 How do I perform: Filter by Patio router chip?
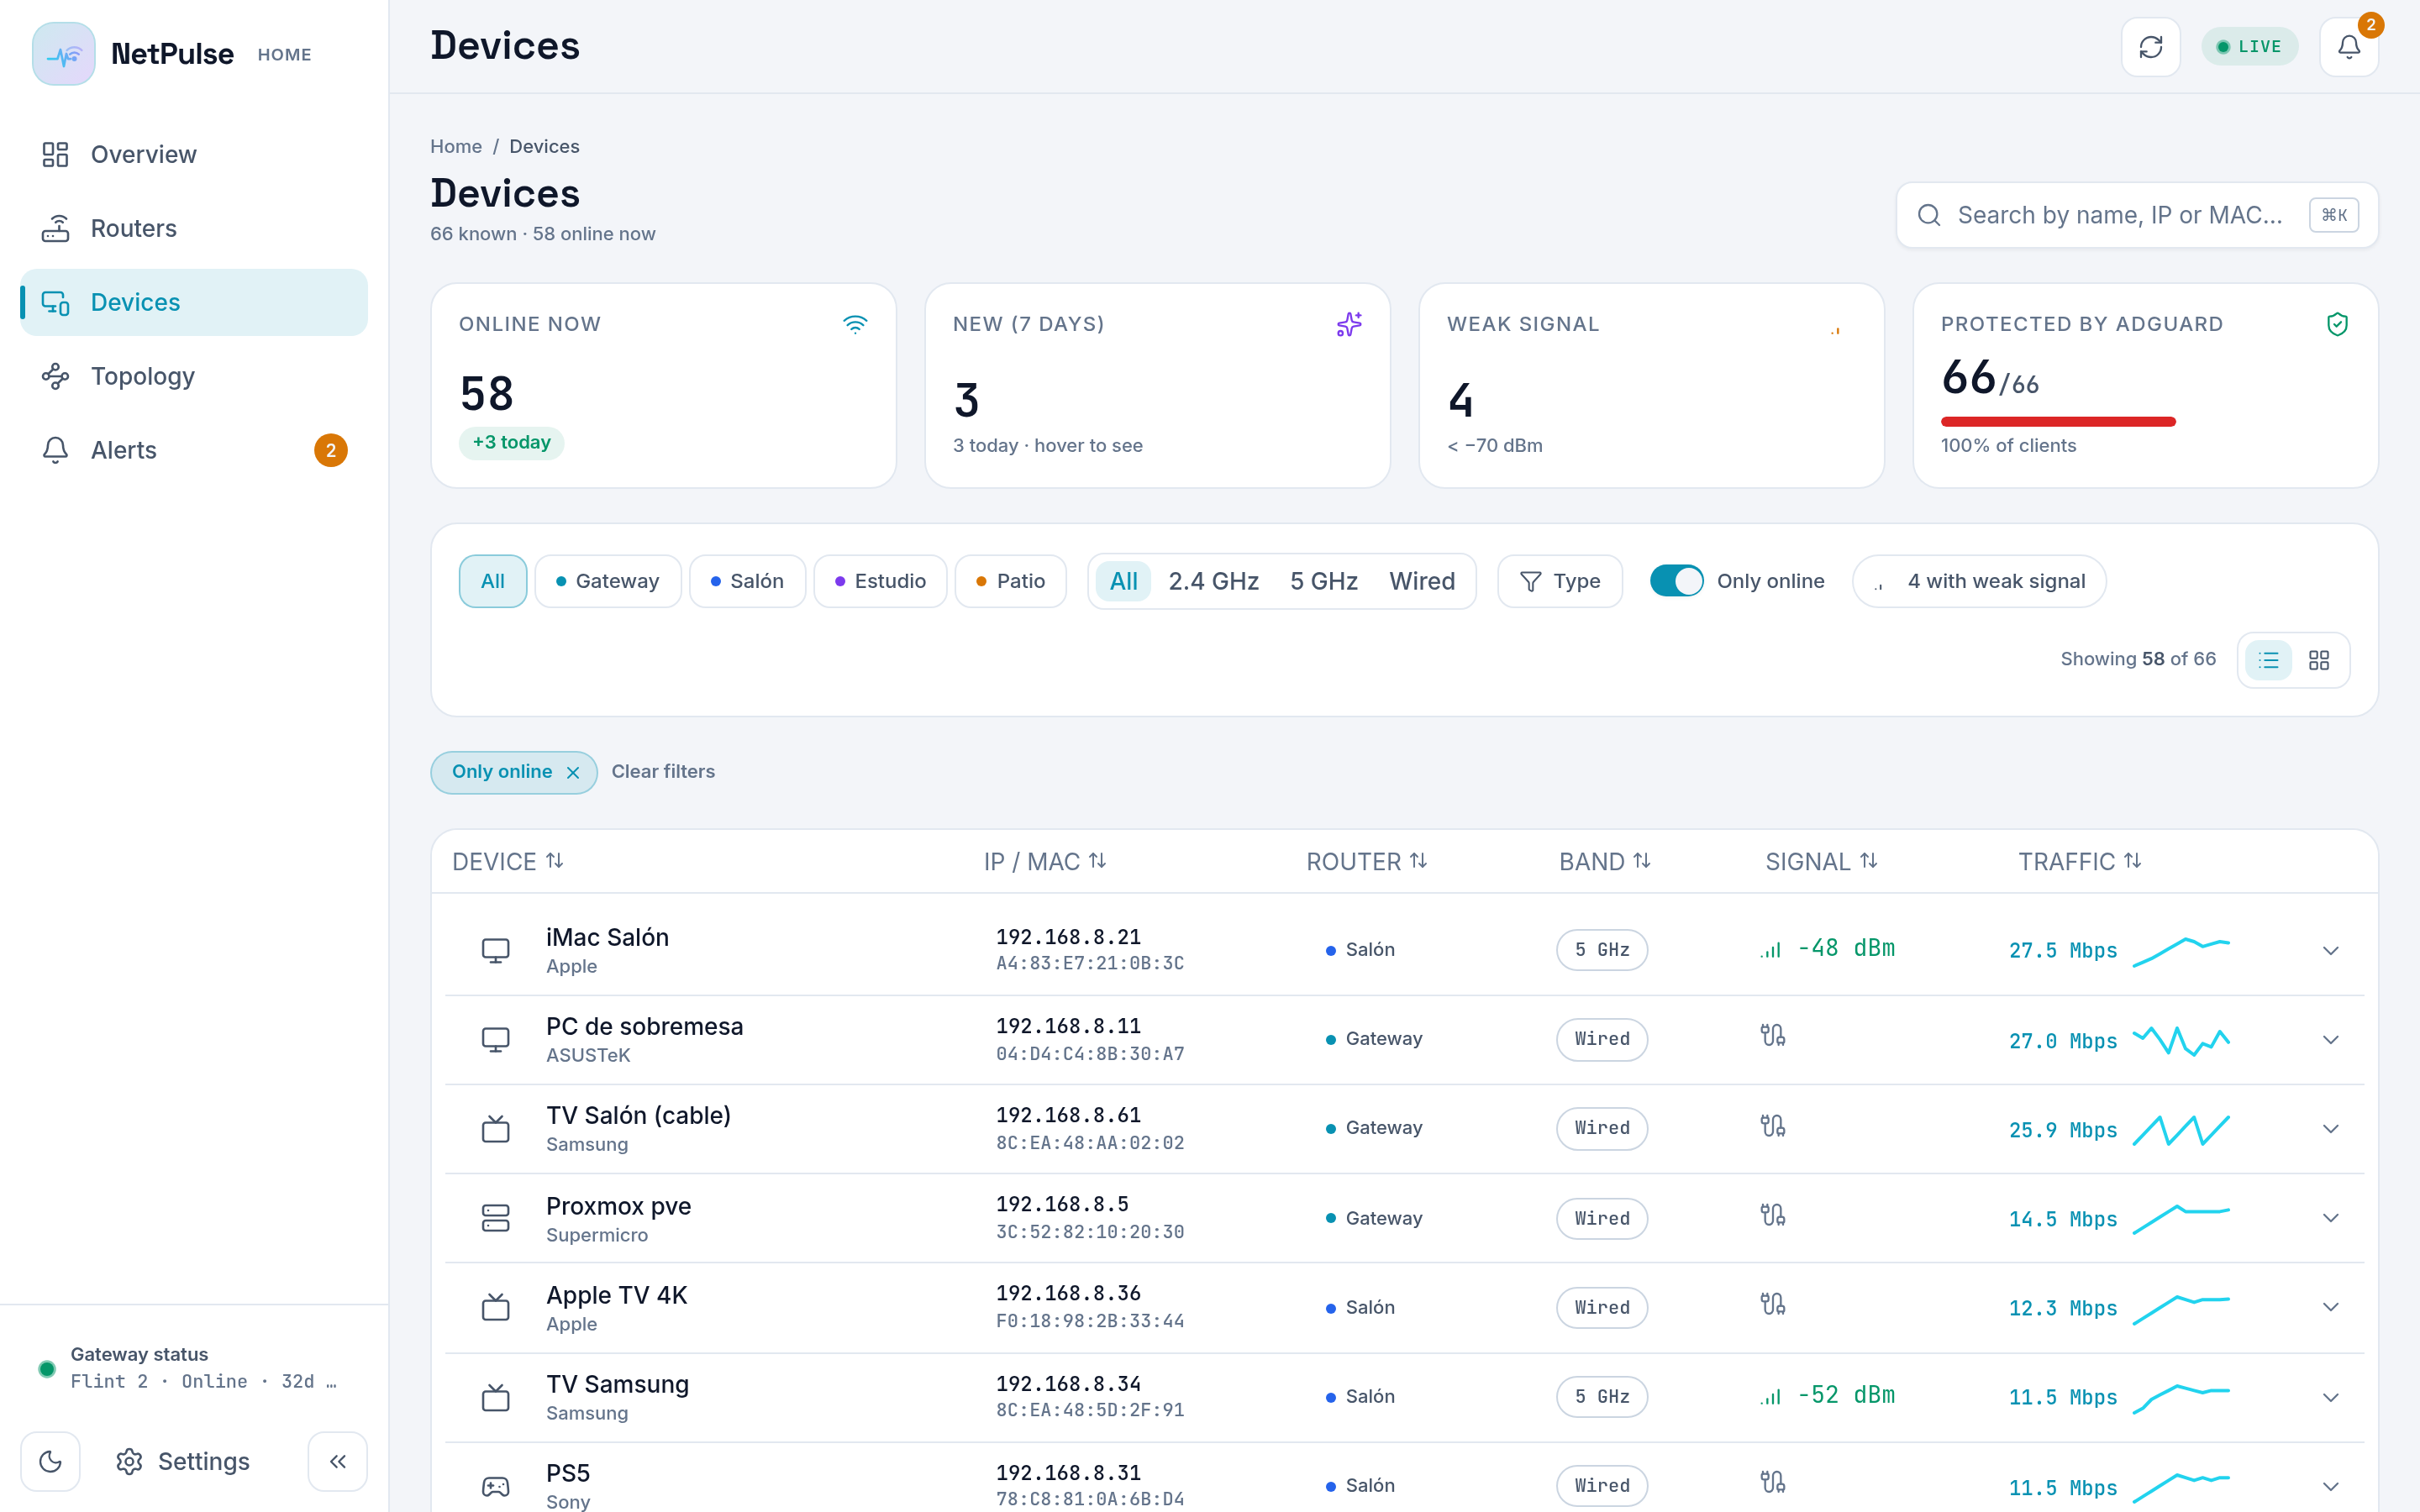(x=1010, y=581)
